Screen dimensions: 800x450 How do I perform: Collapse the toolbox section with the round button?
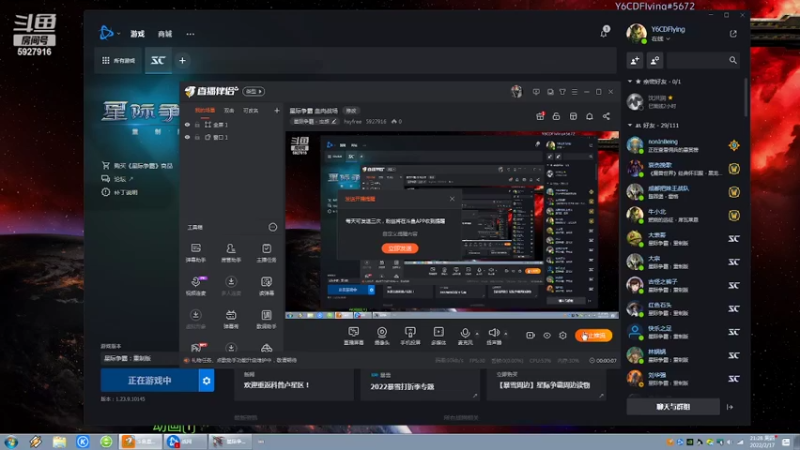(272, 227)
